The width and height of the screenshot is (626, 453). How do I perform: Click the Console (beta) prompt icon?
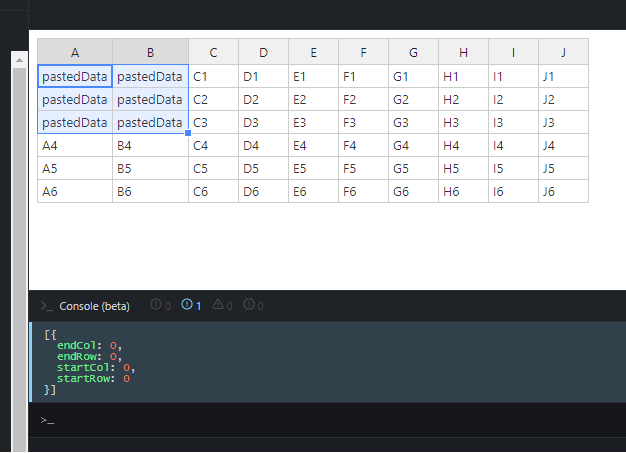tap(46, 306)
